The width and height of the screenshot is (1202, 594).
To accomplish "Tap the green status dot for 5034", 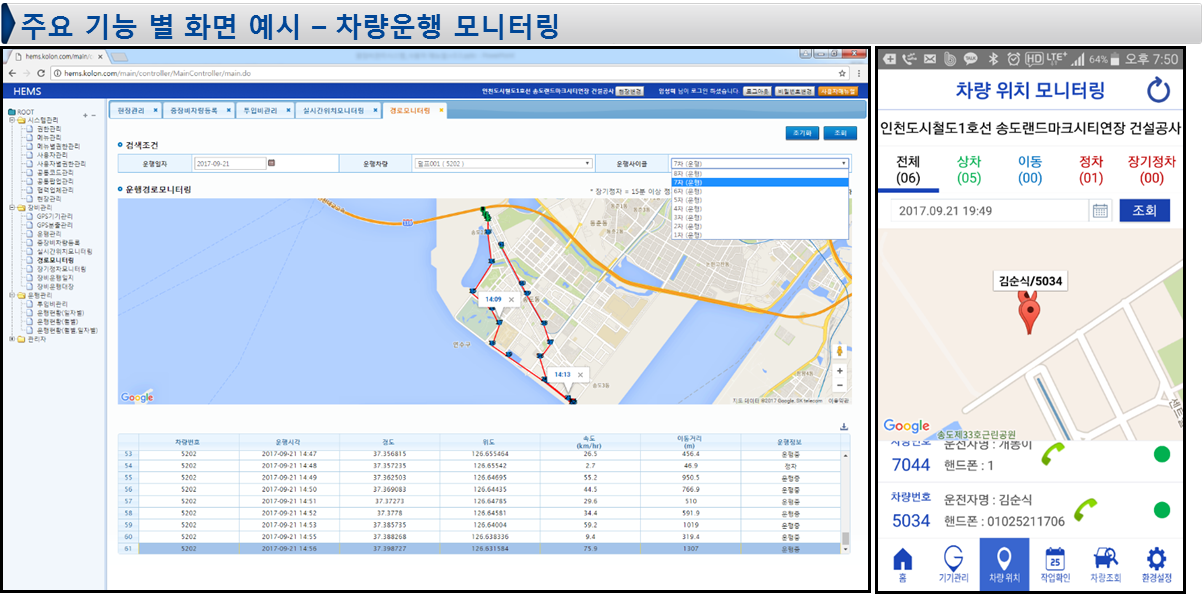I will [x=1162, y=510].
